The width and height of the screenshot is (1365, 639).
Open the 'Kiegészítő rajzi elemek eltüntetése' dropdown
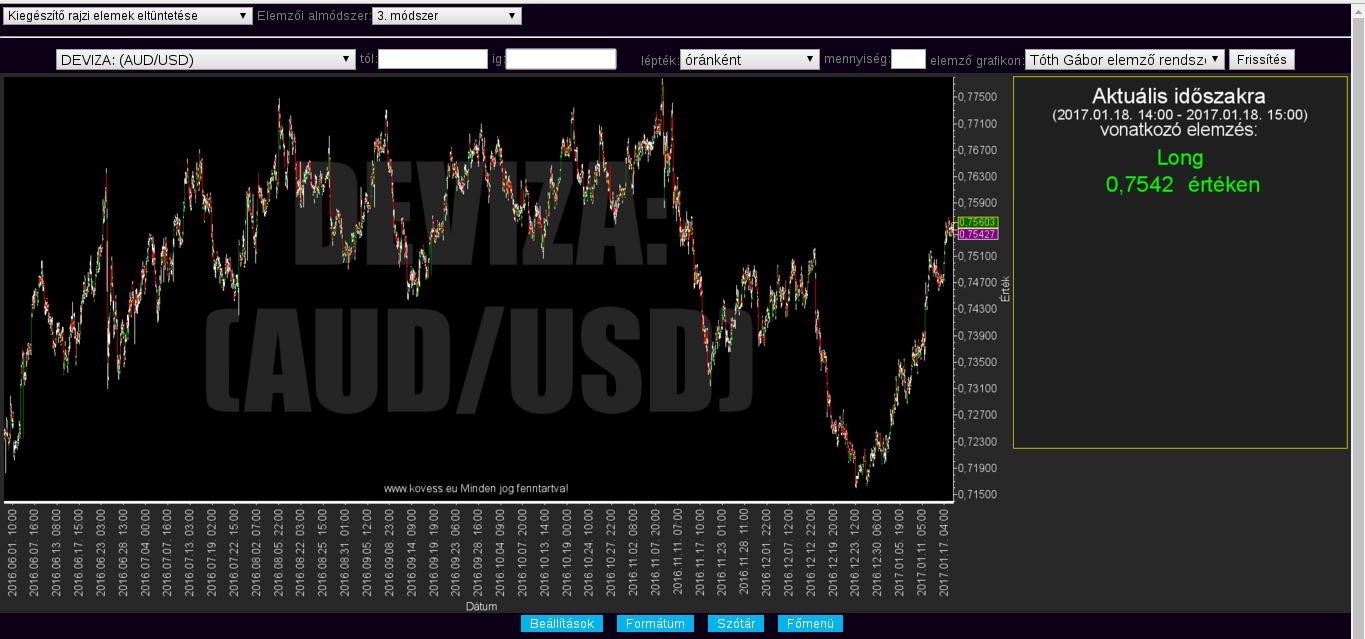pyautogui.click(x=128, y=16)
